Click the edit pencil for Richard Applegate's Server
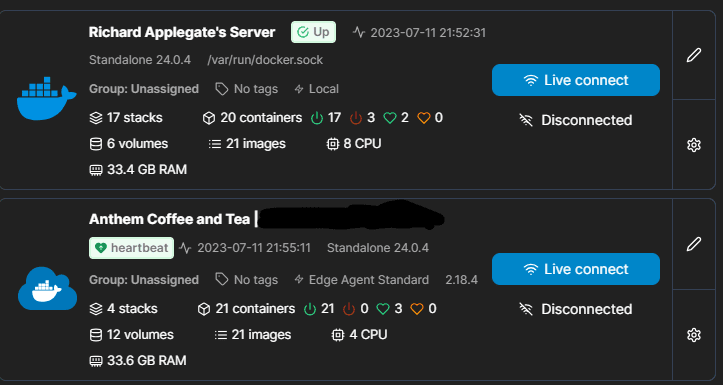The width and height of the screenshot is (723, 385). pyautogui.click(x=693, y=55)
